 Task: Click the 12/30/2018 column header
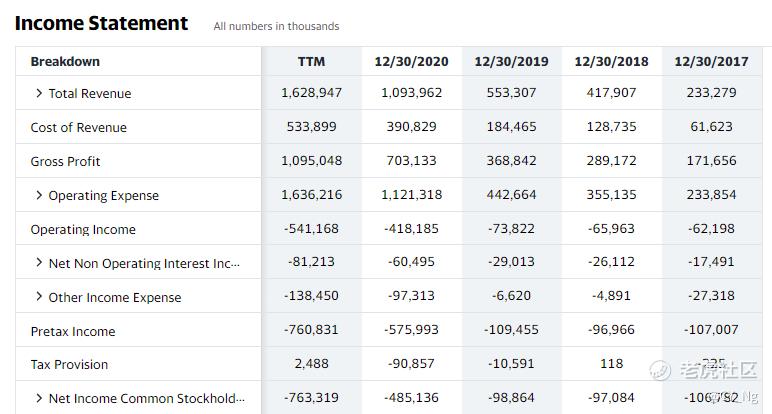pyautogui.click(x=611, y=61)
